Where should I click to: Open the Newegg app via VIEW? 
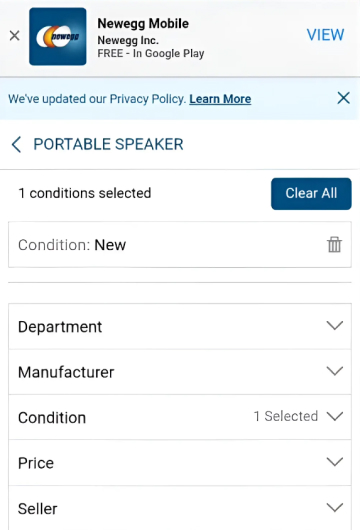coord(325,35)
